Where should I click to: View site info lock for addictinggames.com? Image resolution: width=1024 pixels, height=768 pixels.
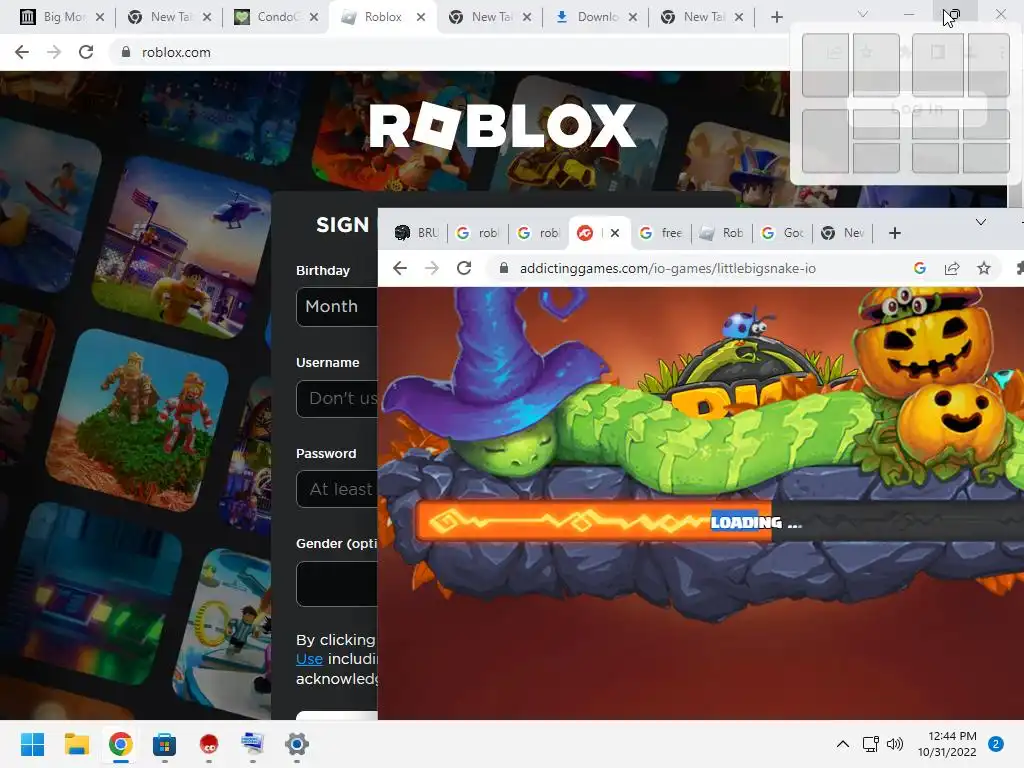[x=504, y=268]
